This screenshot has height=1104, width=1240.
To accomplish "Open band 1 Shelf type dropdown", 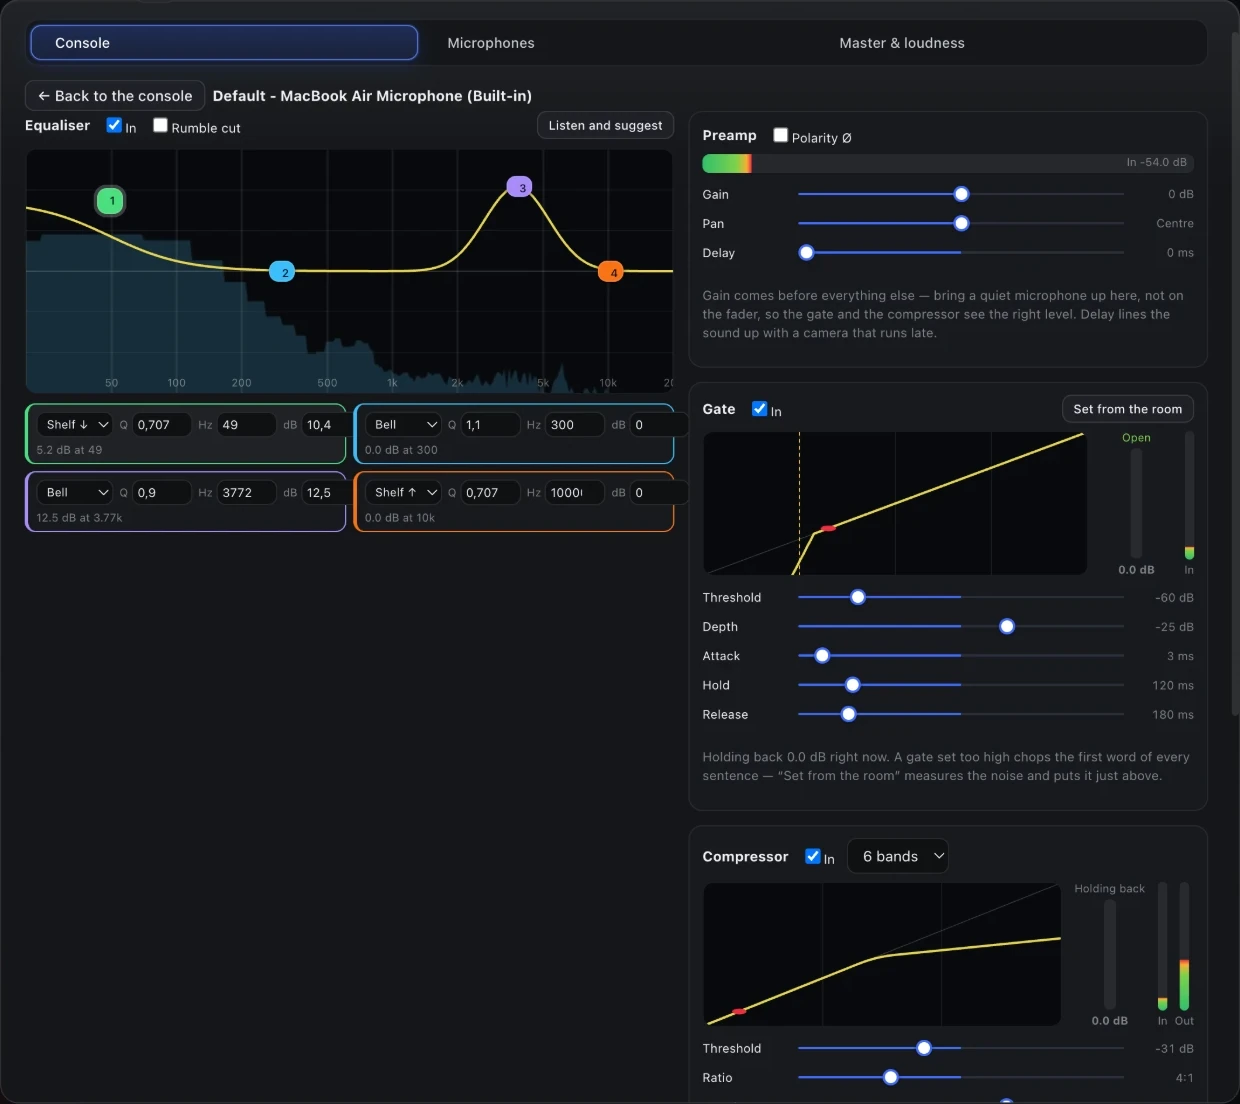I will 76,425.
